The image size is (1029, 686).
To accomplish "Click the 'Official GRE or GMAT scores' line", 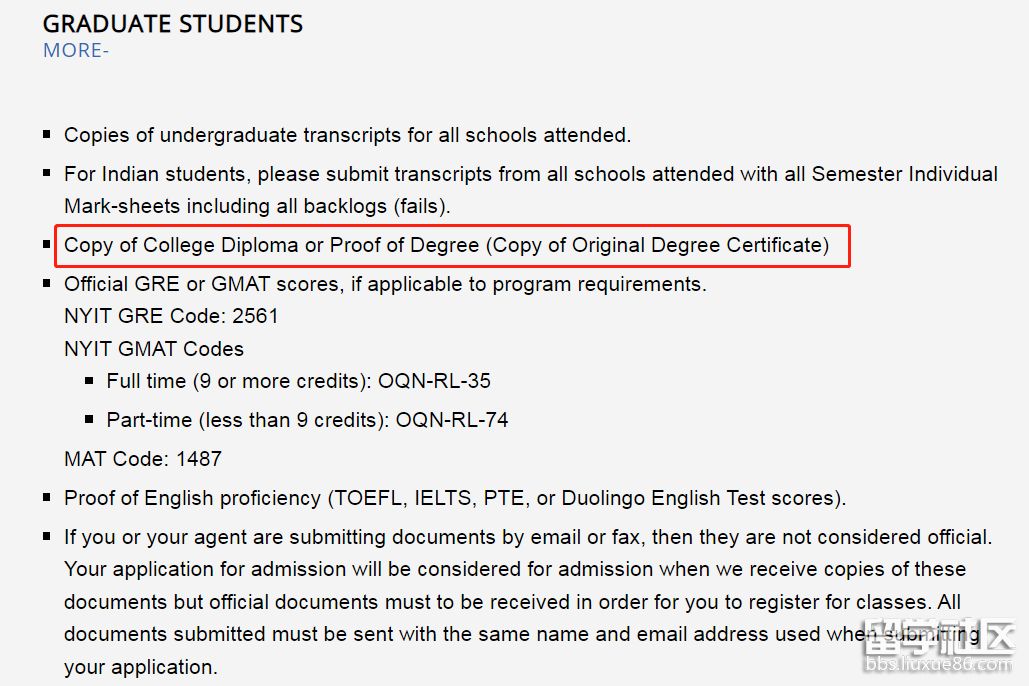I will click(385, 284).
